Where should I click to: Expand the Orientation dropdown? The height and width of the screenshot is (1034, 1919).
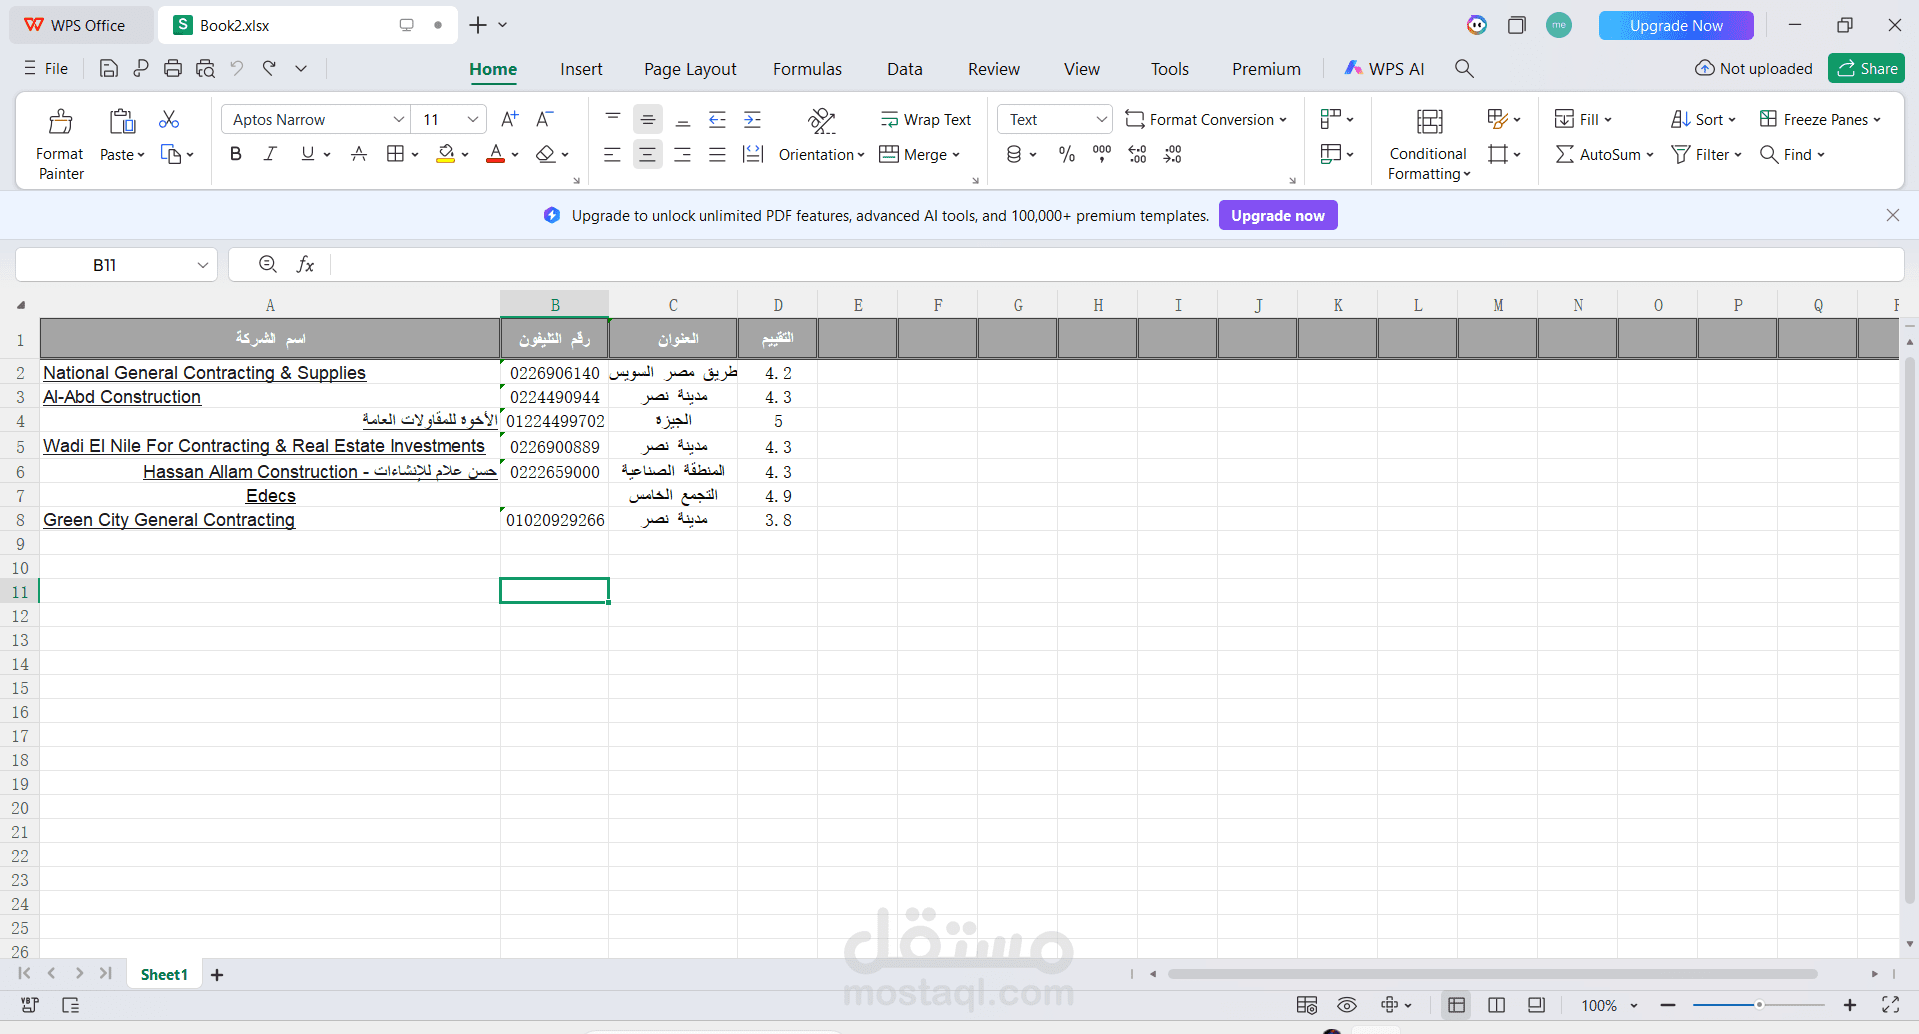(x=861, y=155)
